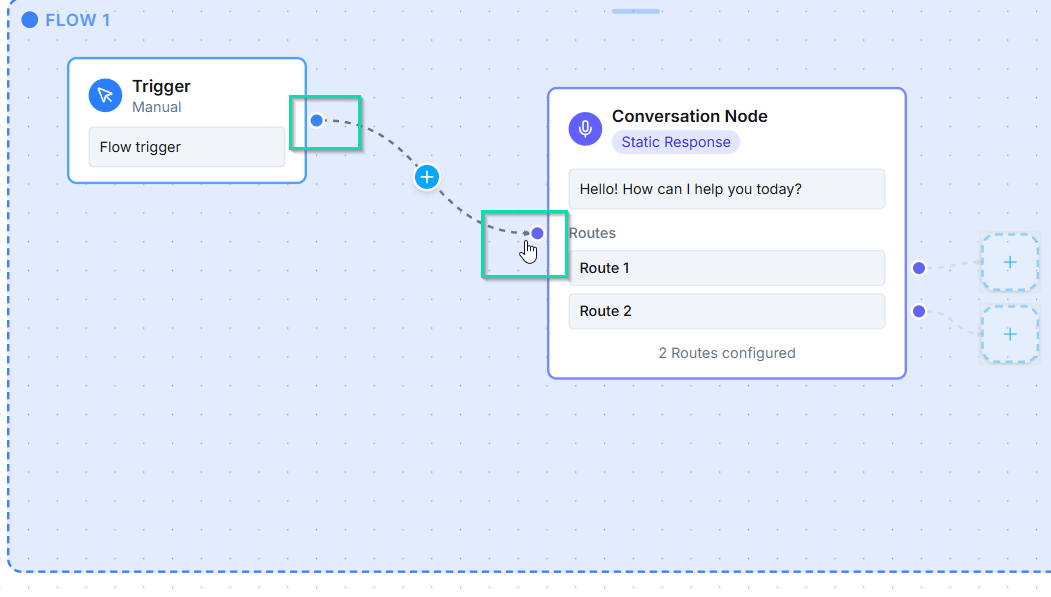Expand the Routes section
This screenshot has height=597, width=1051.
(592, 233)
